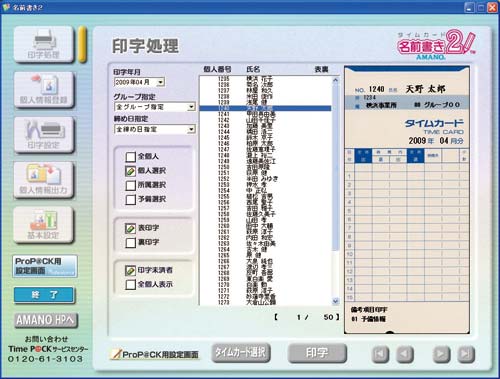The height and width of the screenshot is (379, 500).
Task: Uncheck the 印字未済者 checkbox
Action: point(131,270)
